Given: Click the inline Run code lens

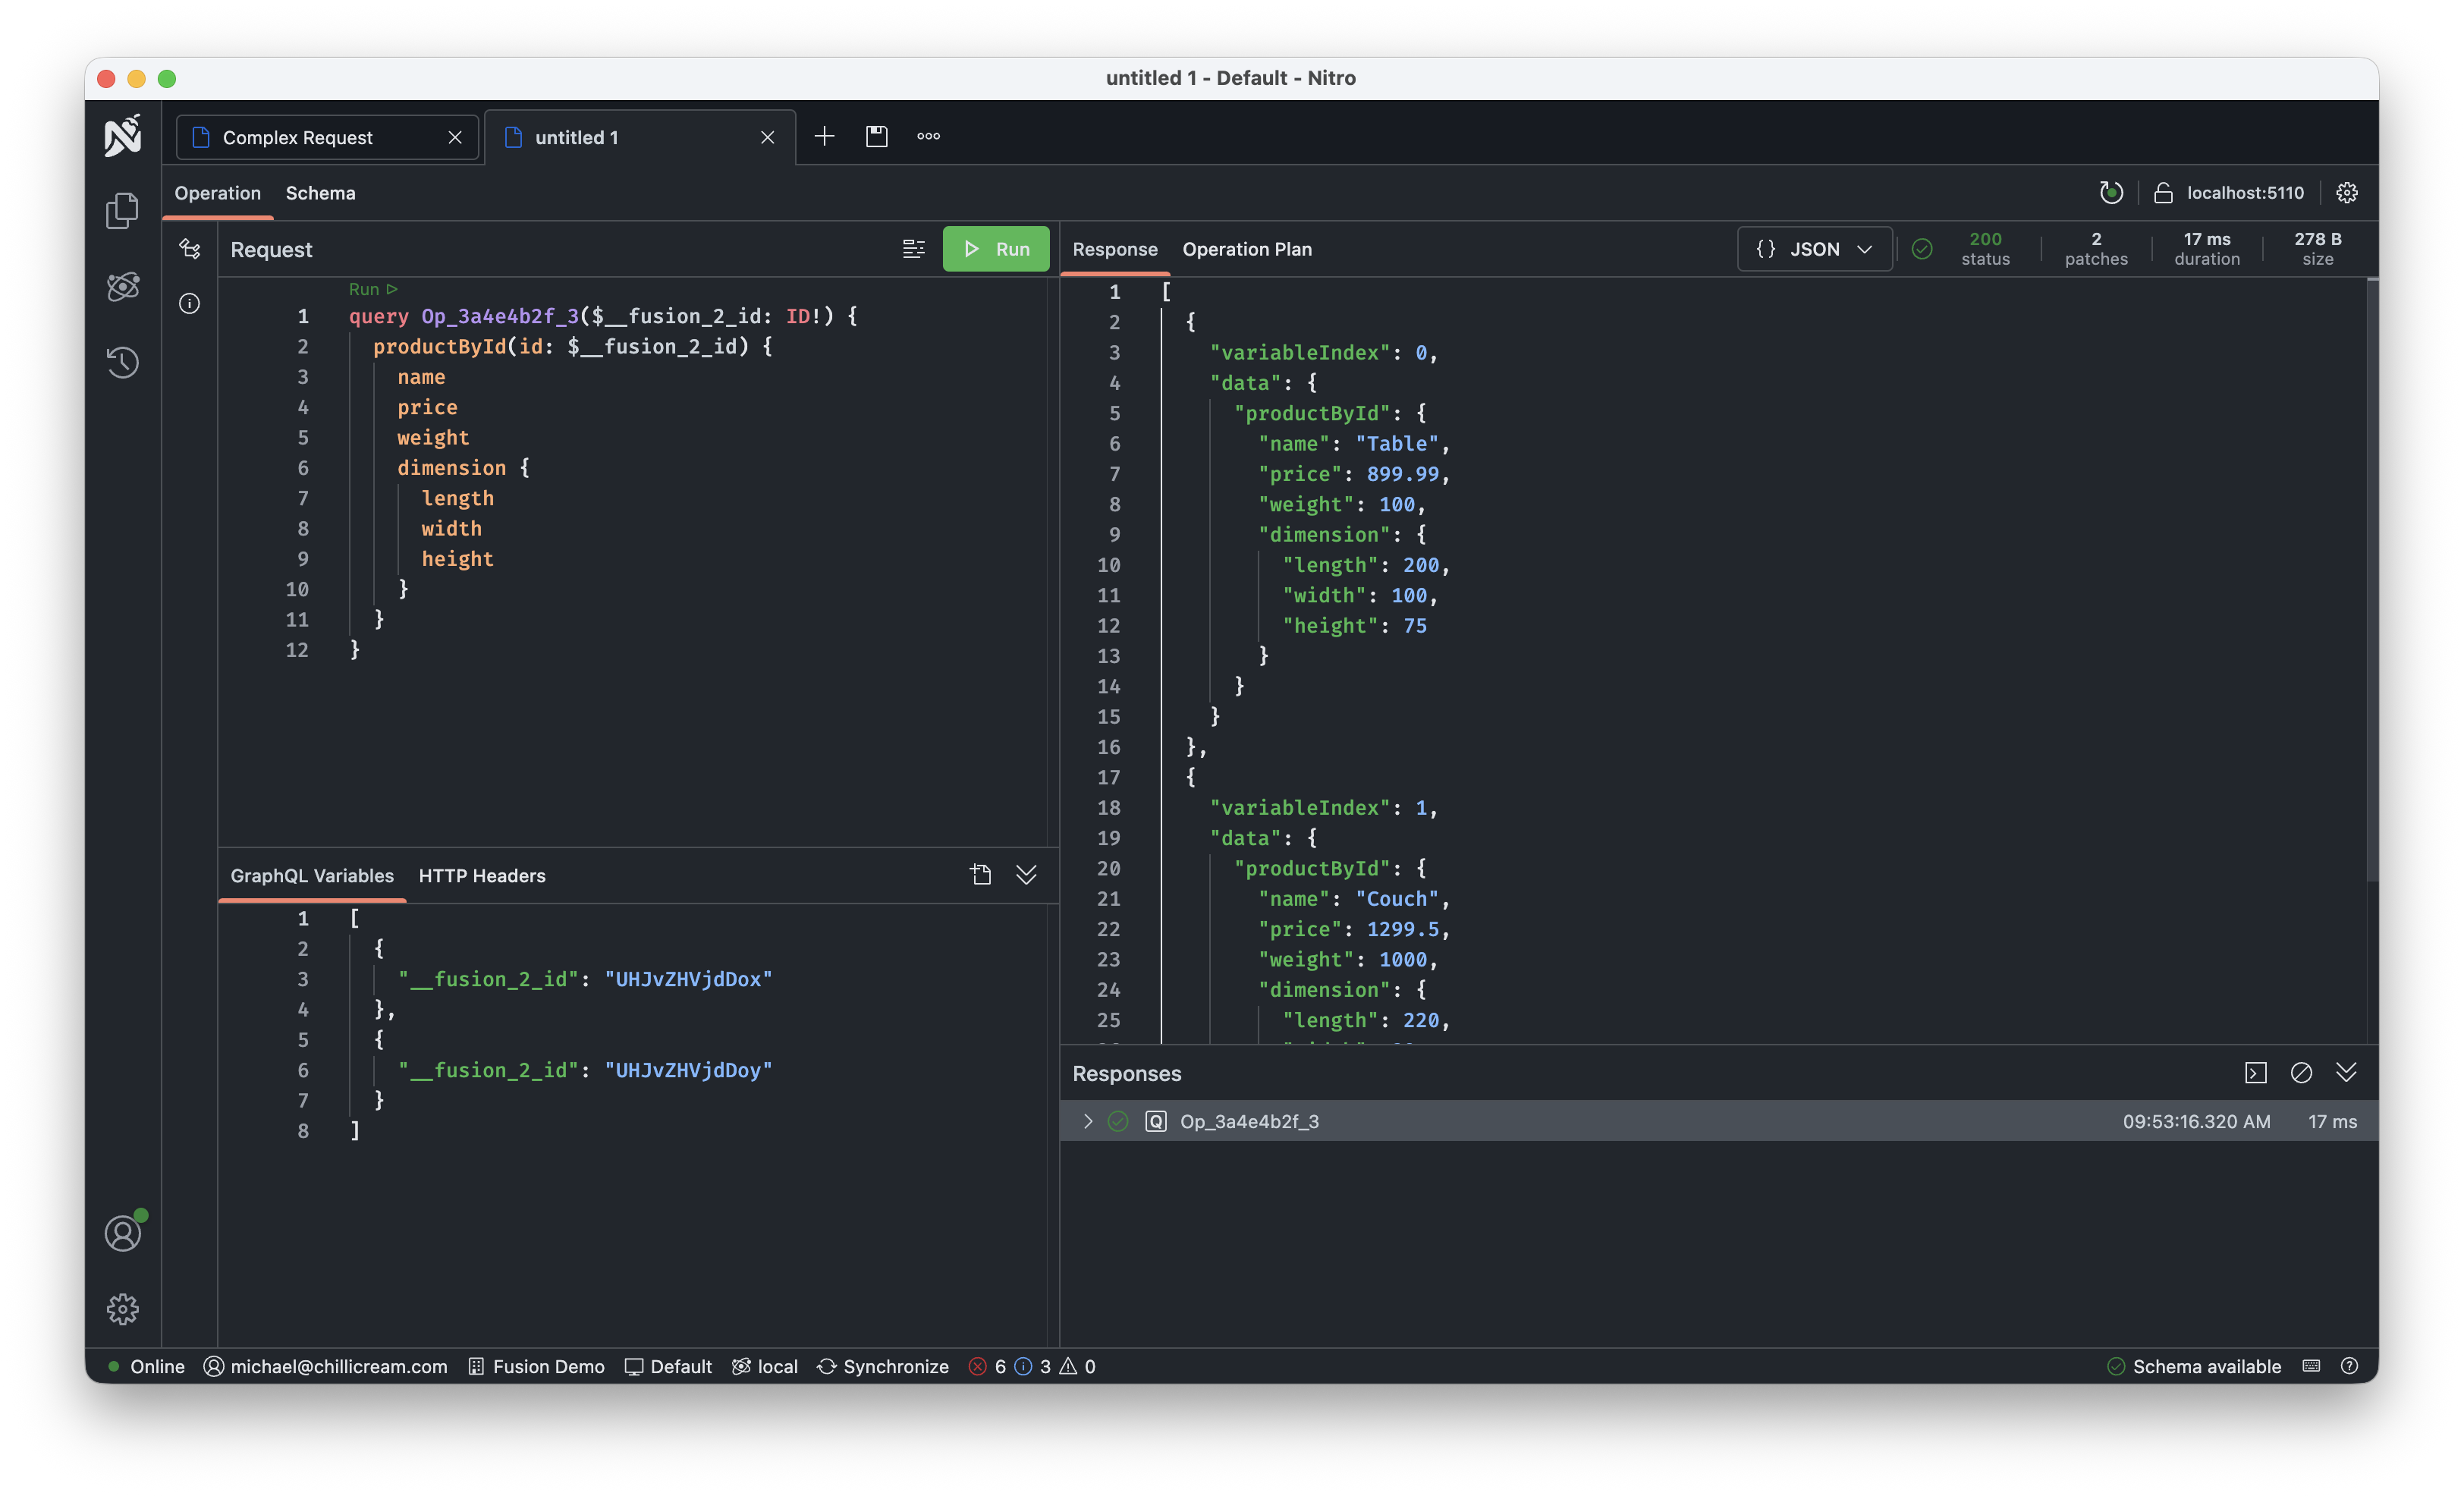Looking at the screenshot, I should pos(373,289).
